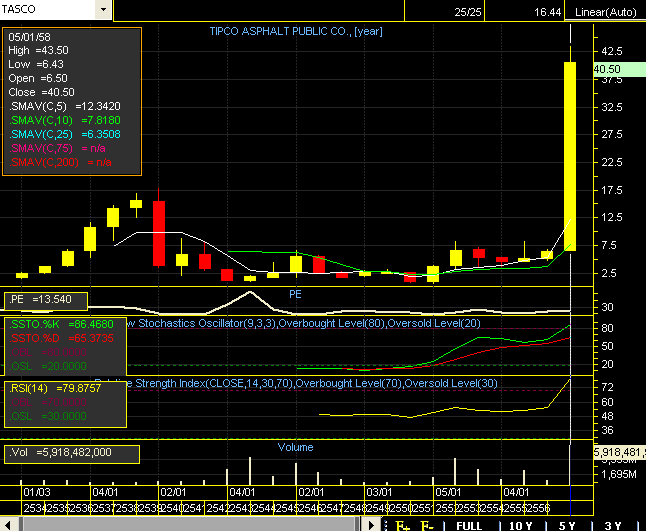Click the .SMAV(C,25) =6.3508 legend entry
The image size is (646, 531).
[x=65, y=134]
